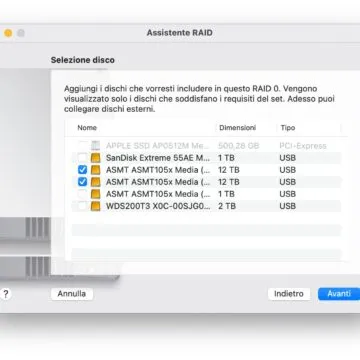Click the 1 TB ASMT105x drive icon
The image size is (360, 360).
click(x=96, y=194)
